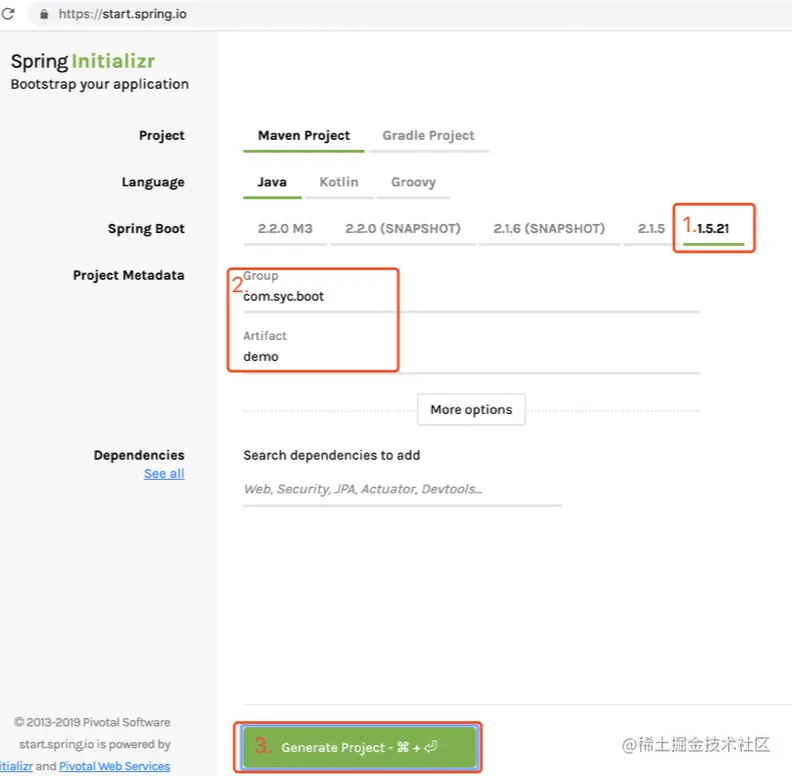Choose Groovy as the language
This screenshot has height=776, width=792.
(x=413, y=182)
